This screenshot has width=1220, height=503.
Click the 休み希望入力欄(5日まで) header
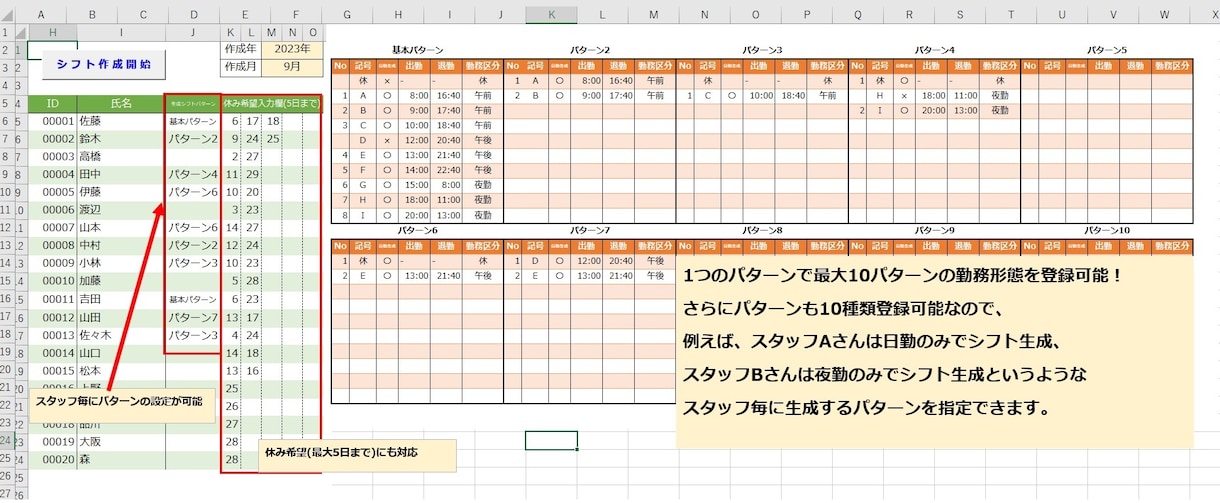(271, 104)
